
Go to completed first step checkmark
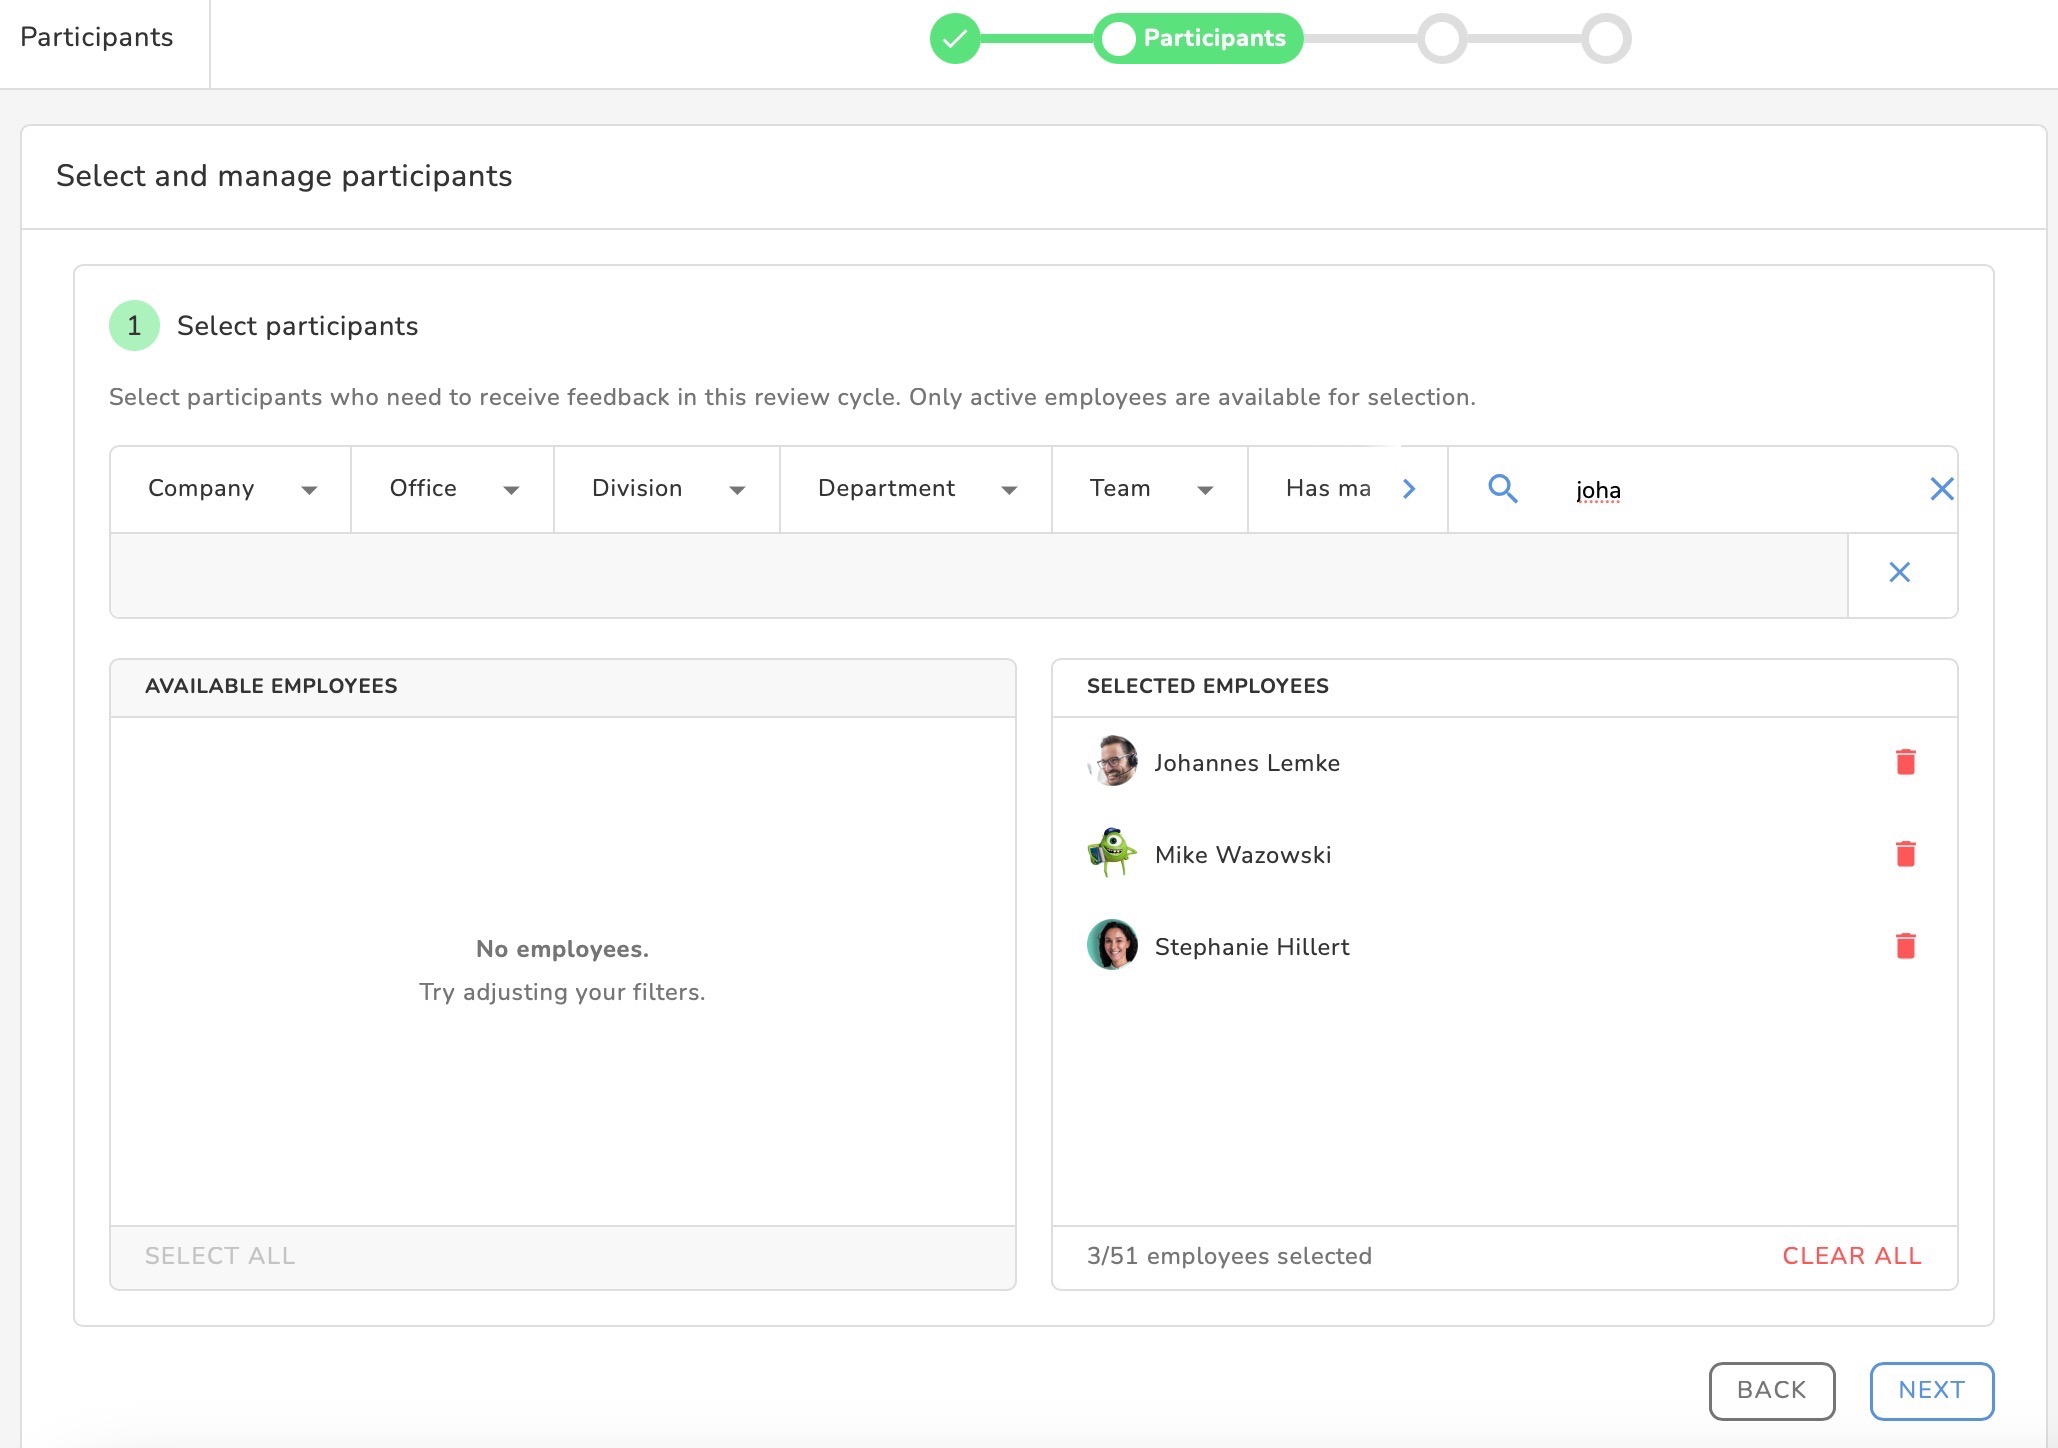954,39
